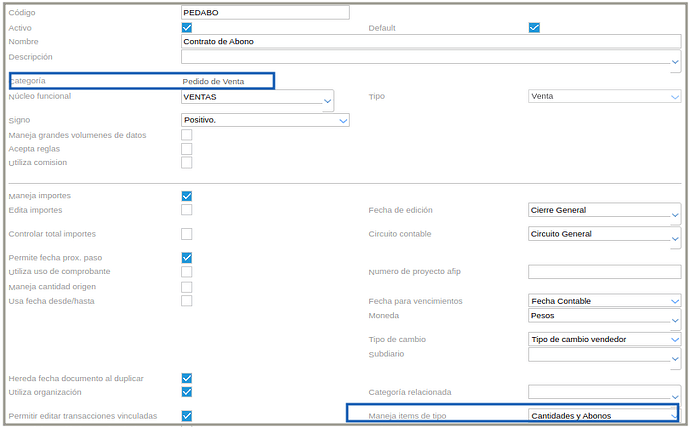
Task: Uncheck the Activo checkbox
Action: 187,28
